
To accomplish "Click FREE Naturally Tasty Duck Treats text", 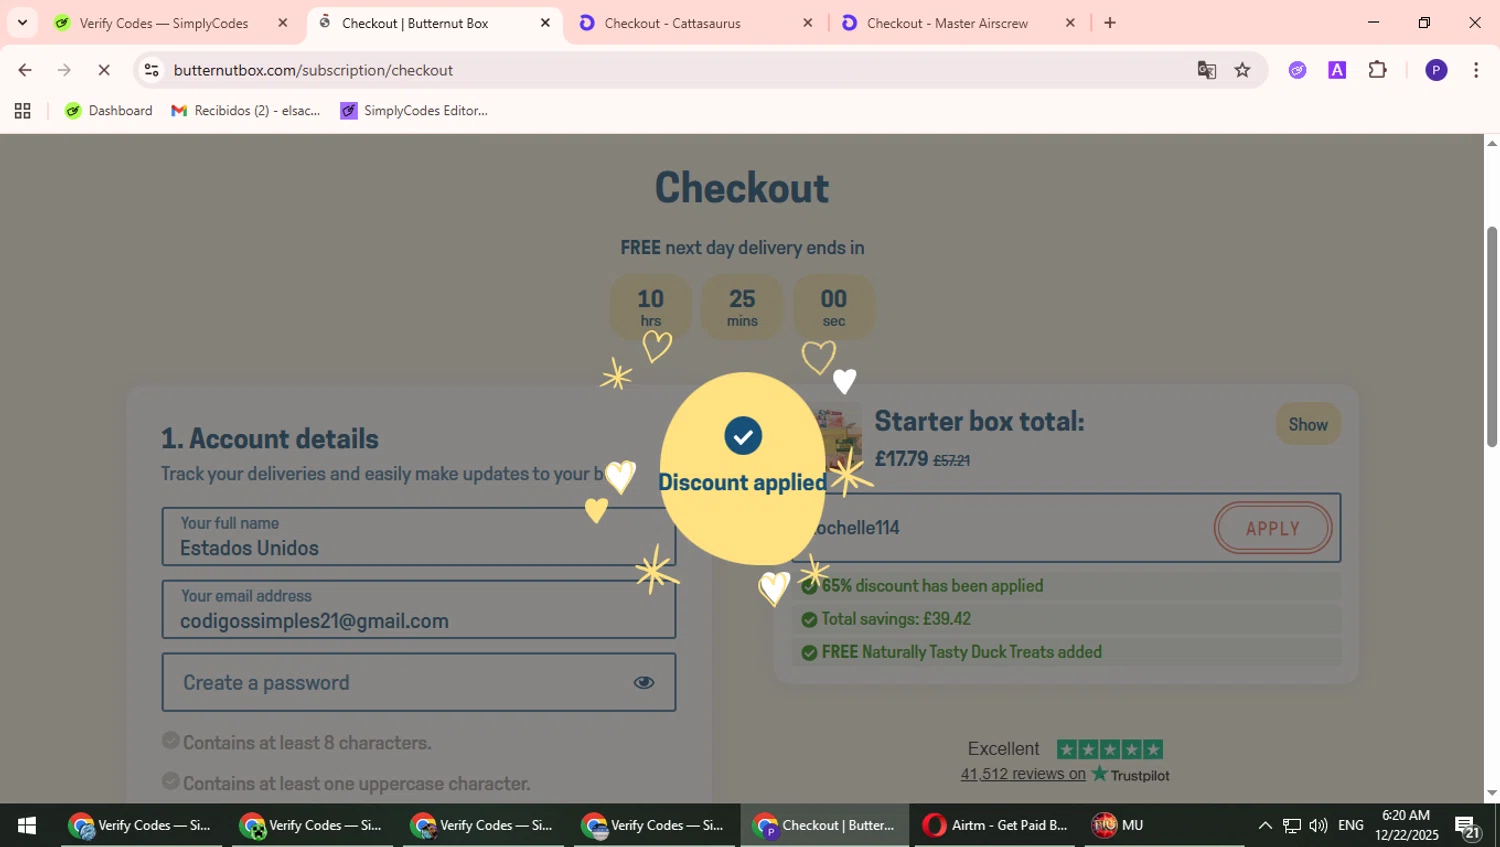I will tap(961, 652).
